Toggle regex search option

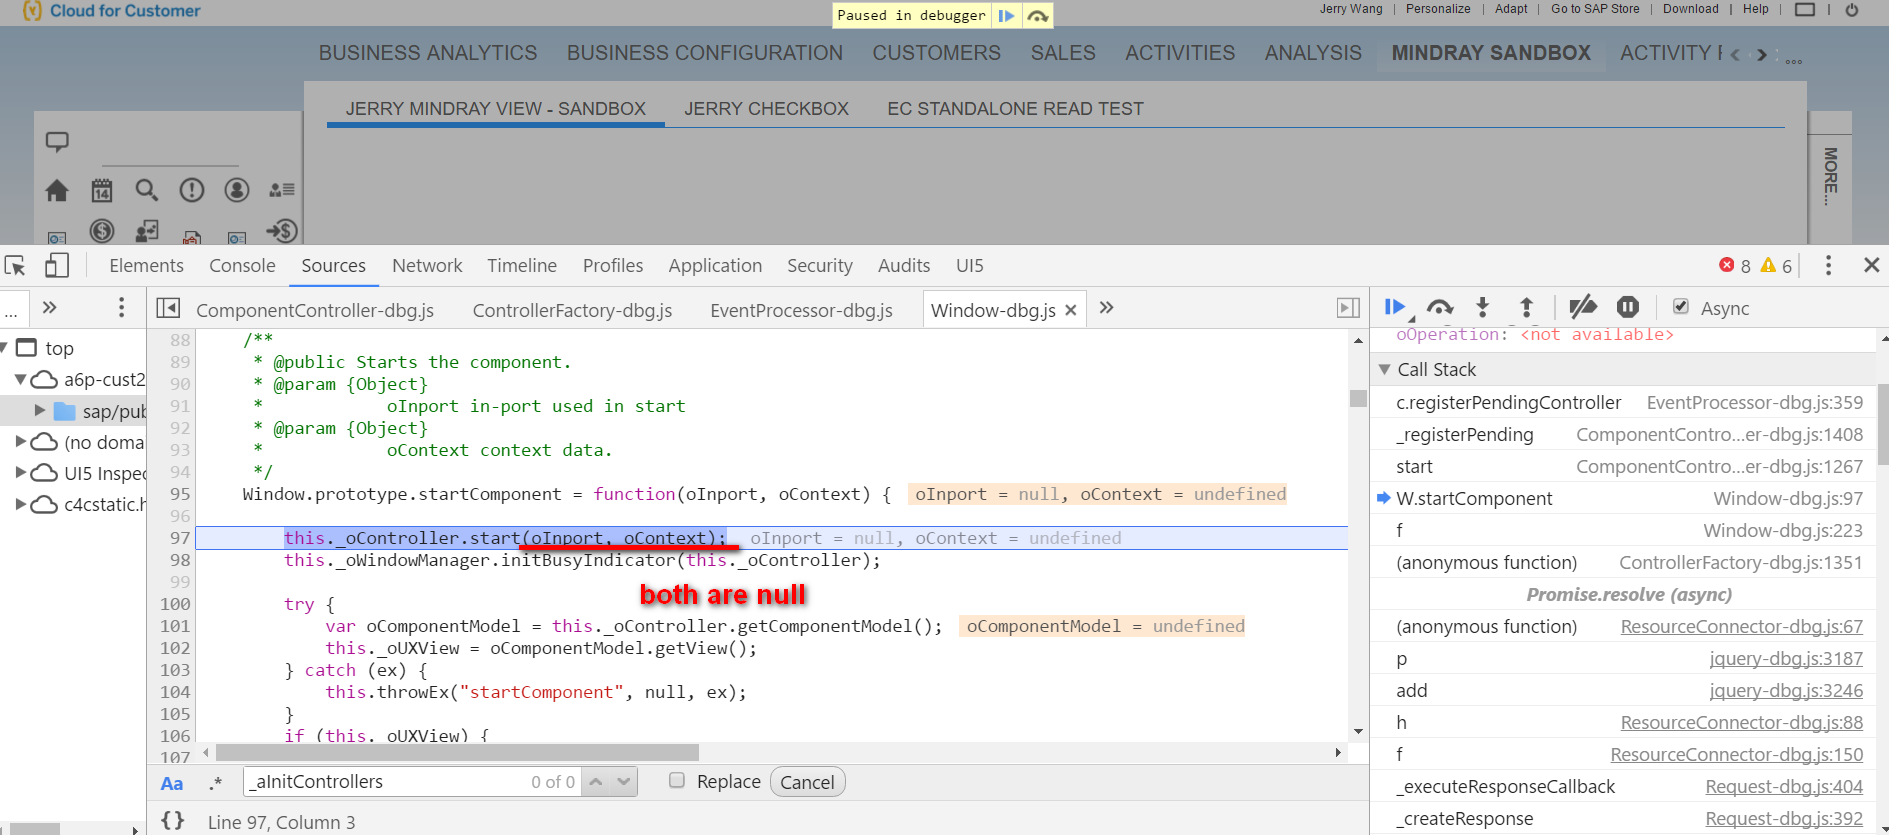pyautogui.click(x=215, y=783)
